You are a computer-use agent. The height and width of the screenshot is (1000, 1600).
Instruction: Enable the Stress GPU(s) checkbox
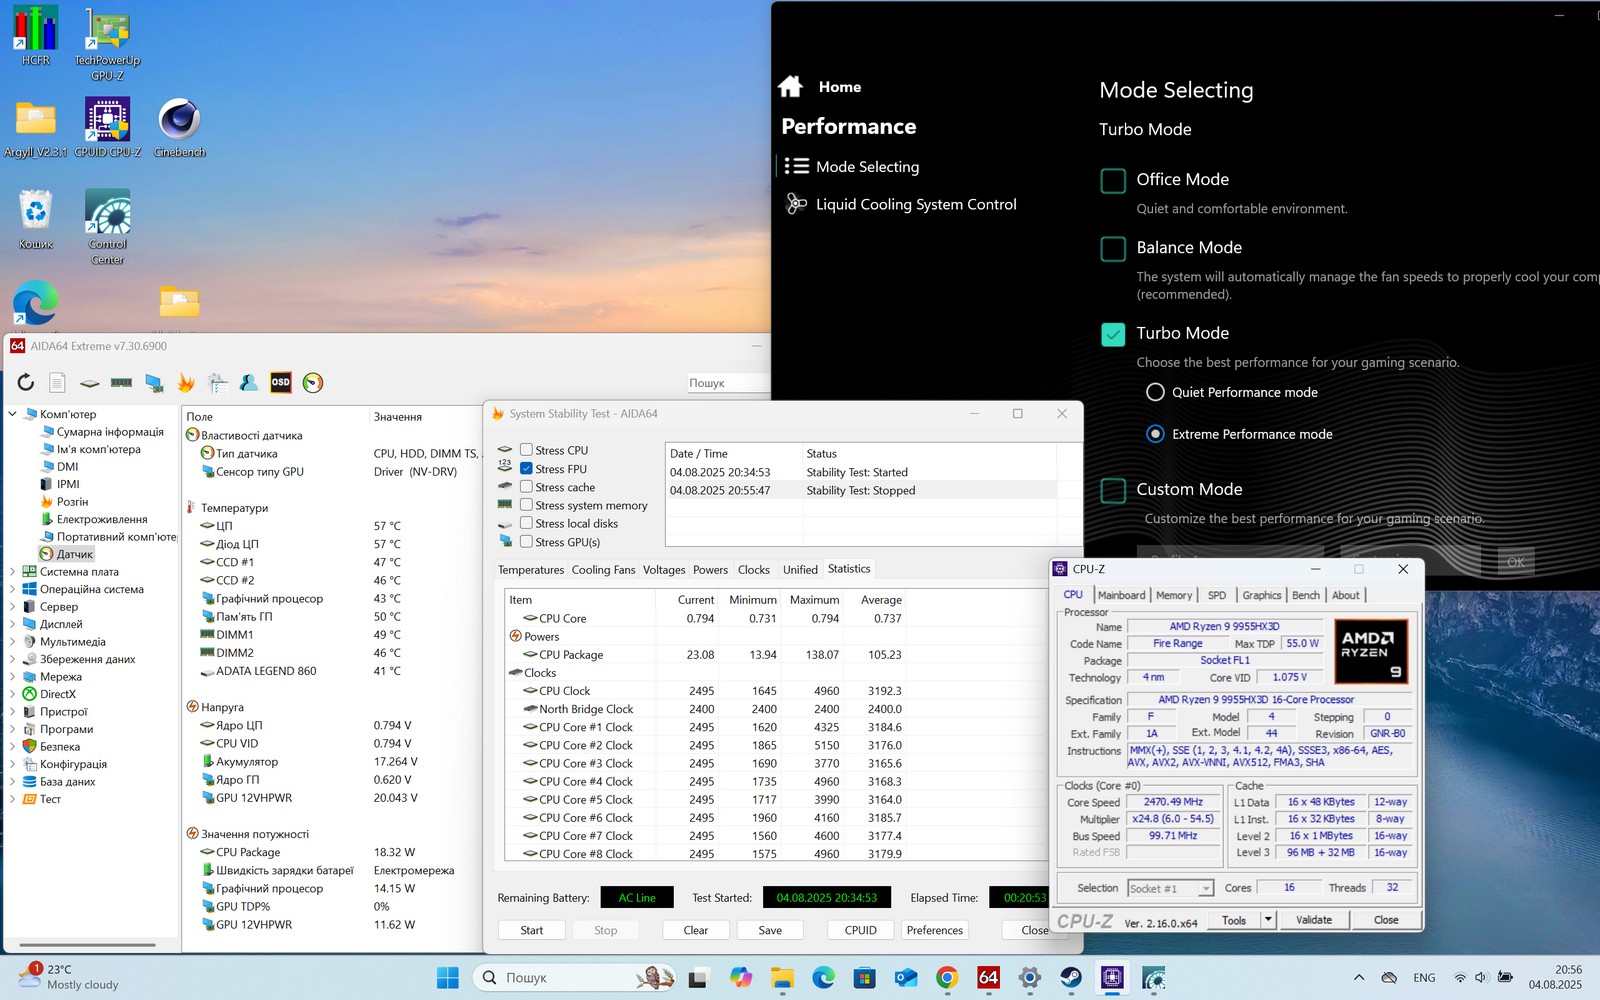click(526, 541)
